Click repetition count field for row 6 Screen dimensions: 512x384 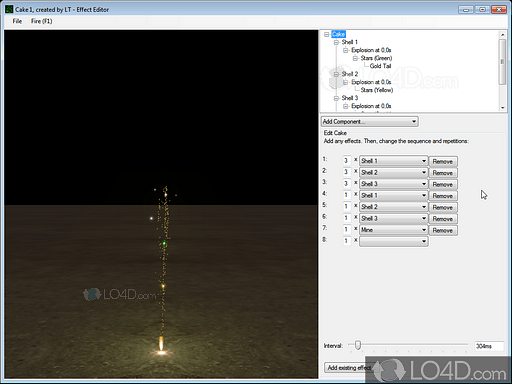tap(347, 218)
